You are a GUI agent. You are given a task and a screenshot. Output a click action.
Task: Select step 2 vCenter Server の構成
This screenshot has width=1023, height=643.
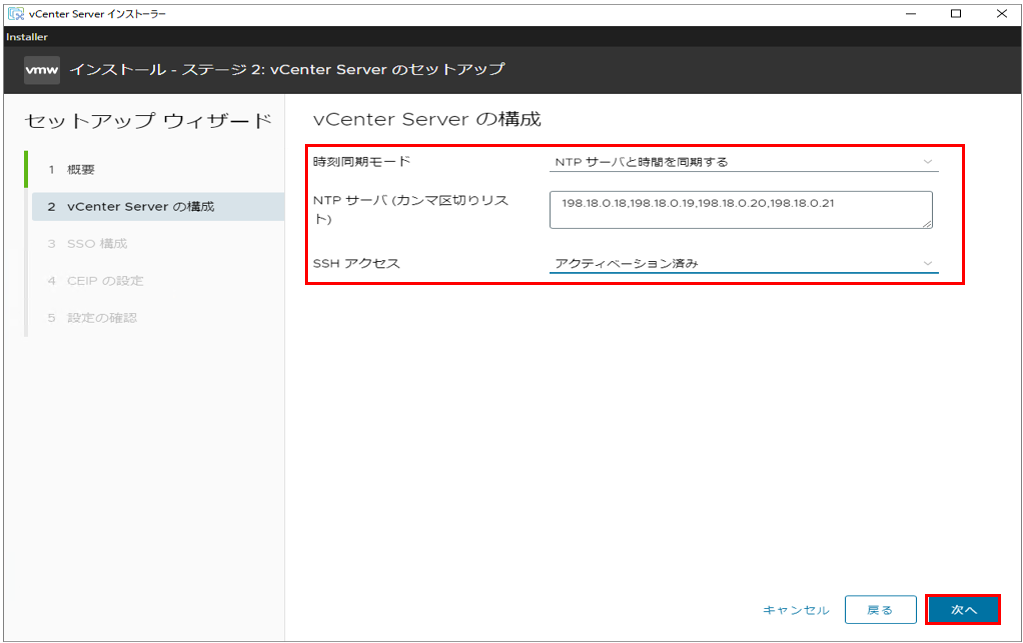(158, 207)
